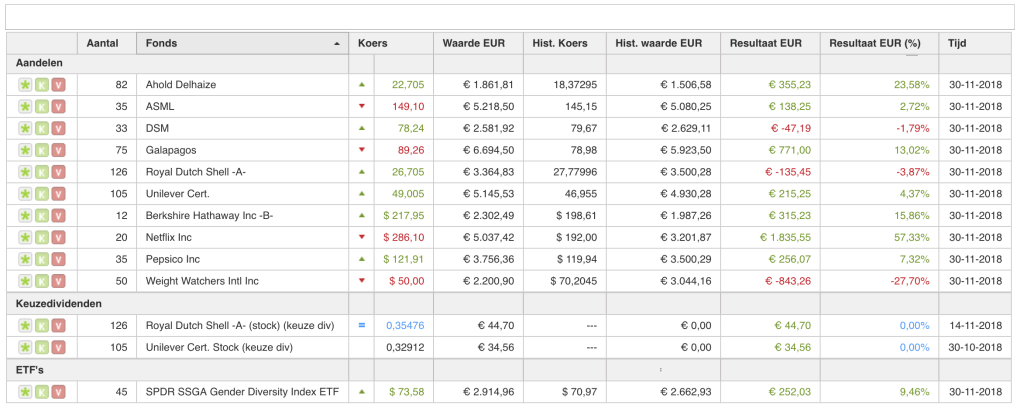Click the K icon for Weight Watchers Intl Inc

42,282
